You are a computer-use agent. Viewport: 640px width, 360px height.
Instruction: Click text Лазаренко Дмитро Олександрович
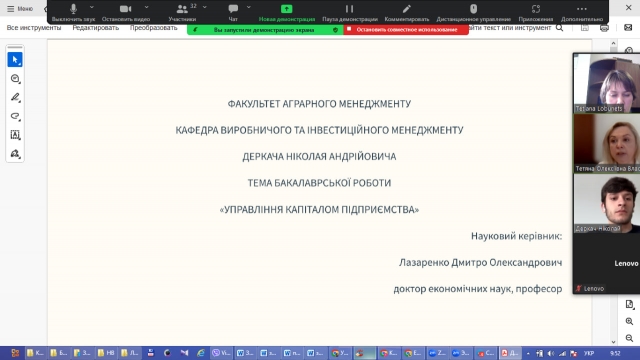click(x=480, y=262)
